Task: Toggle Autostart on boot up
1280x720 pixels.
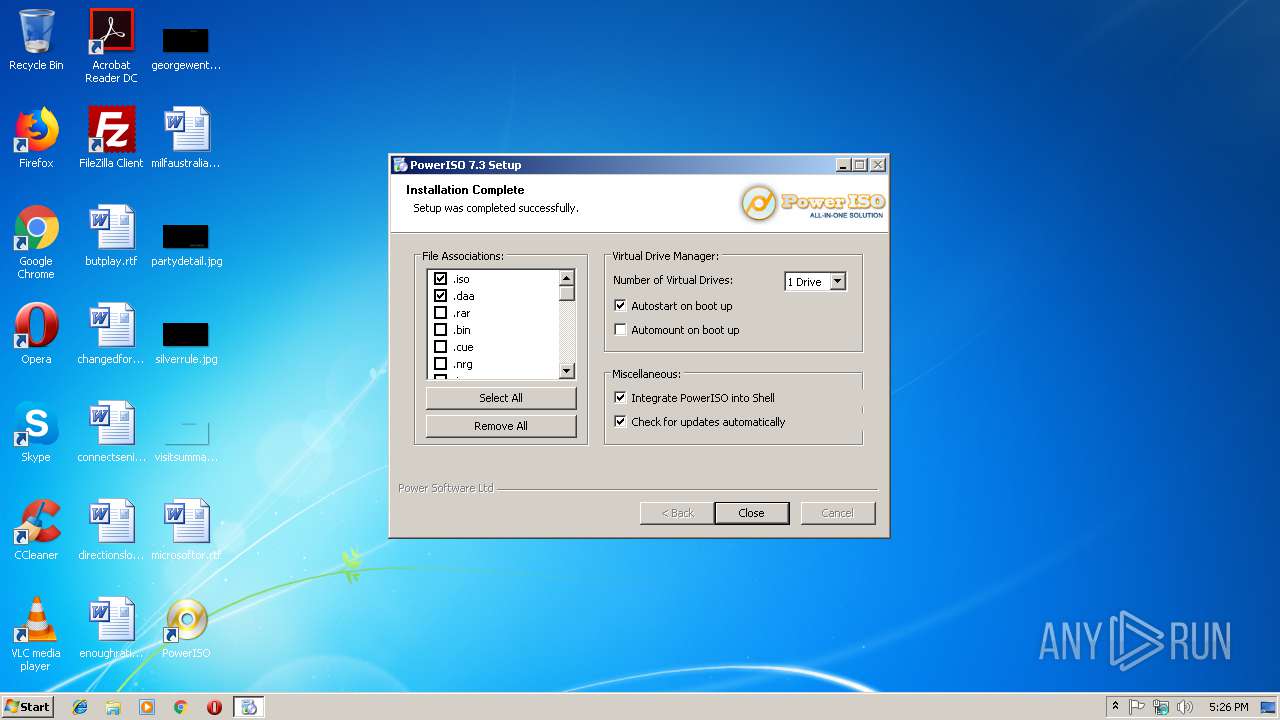Action: (620, 306)
